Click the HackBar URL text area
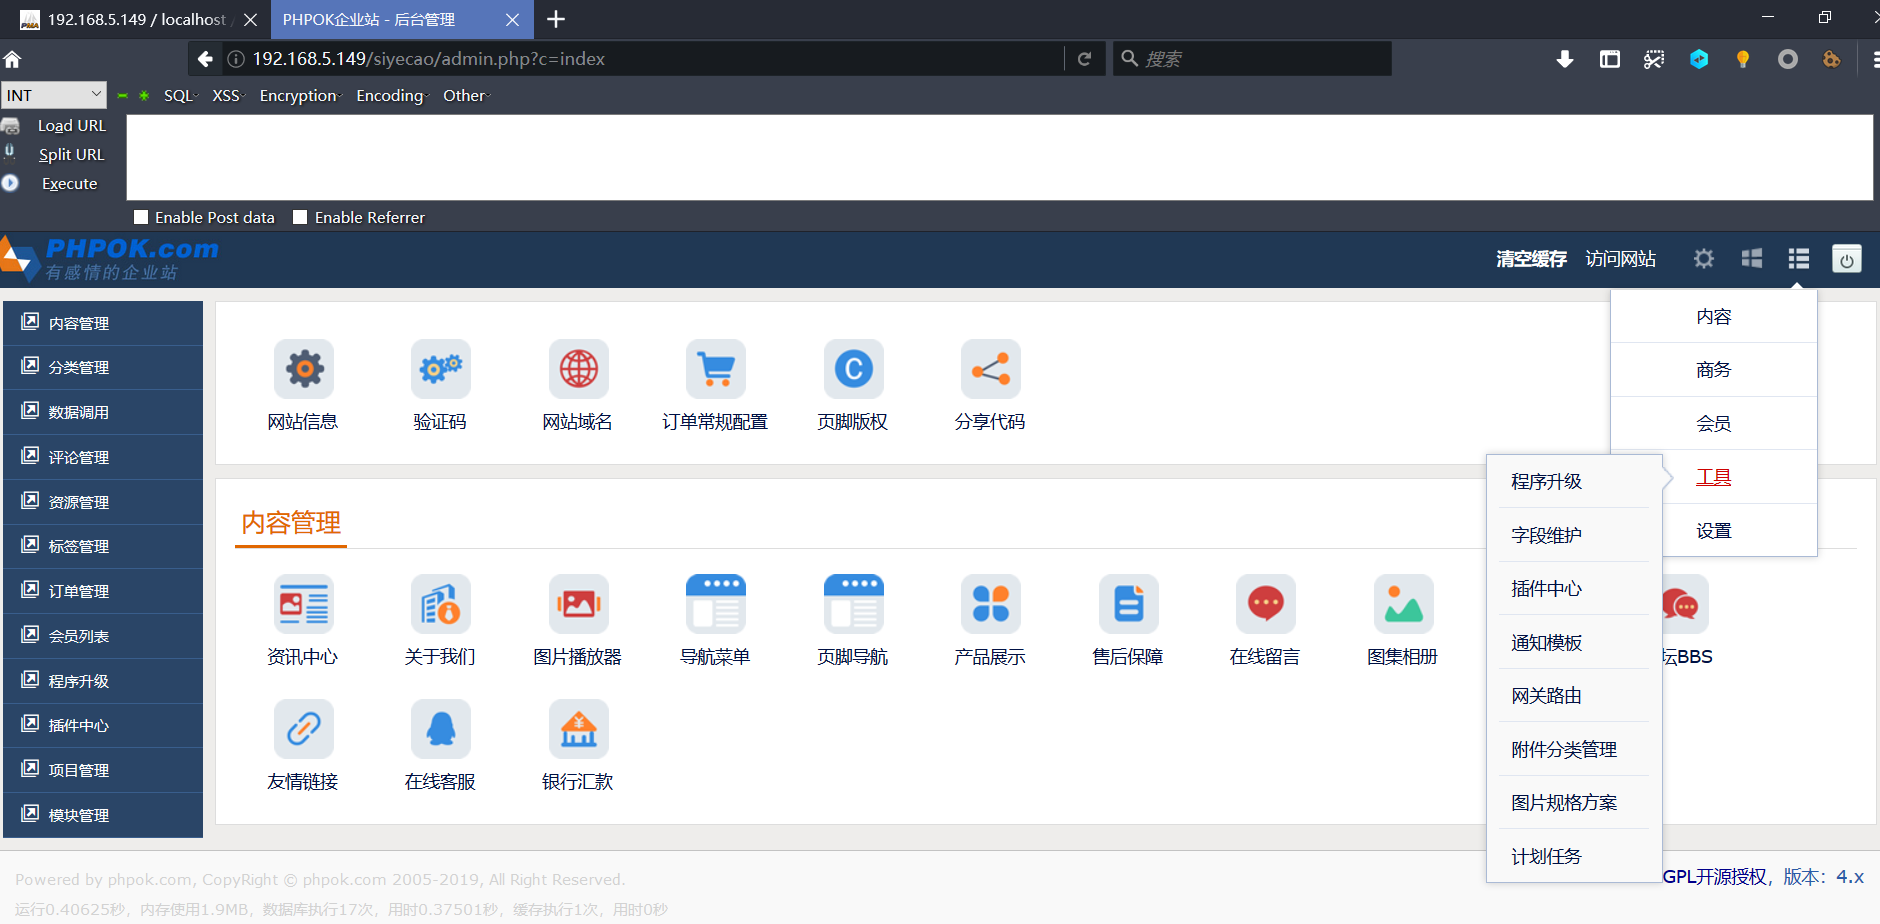The height and width of the screenshot is (924, 1880). (x=999, y=157)
